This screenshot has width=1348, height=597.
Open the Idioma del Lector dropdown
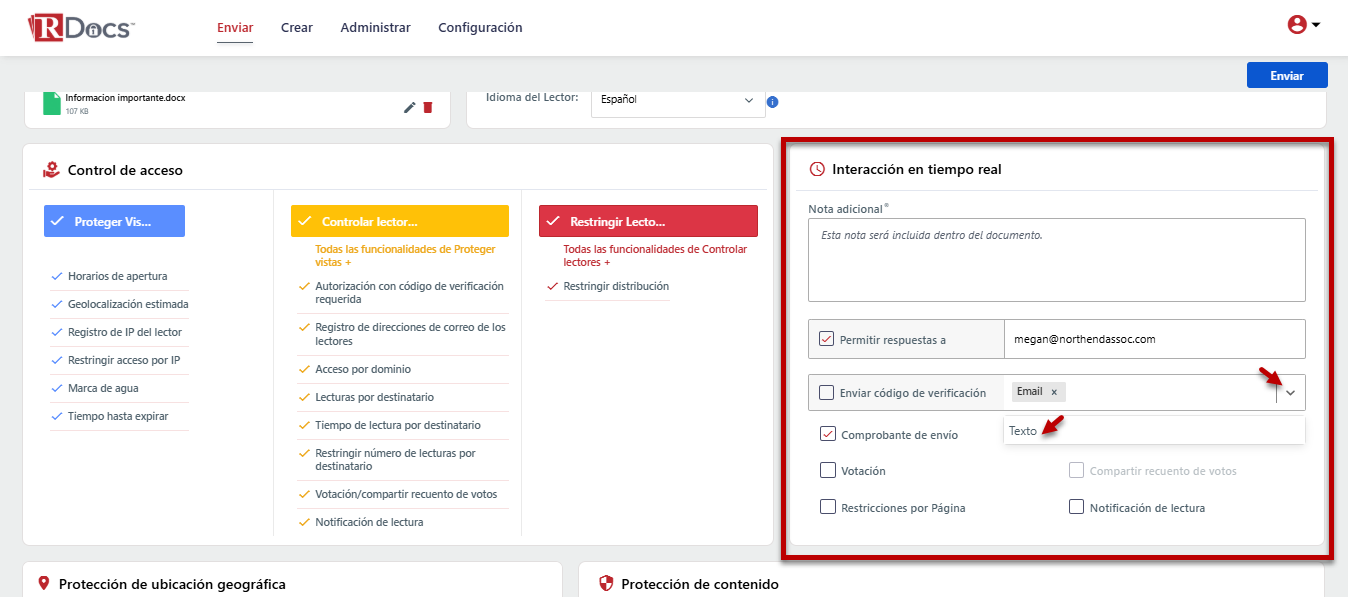pos(677,100)
